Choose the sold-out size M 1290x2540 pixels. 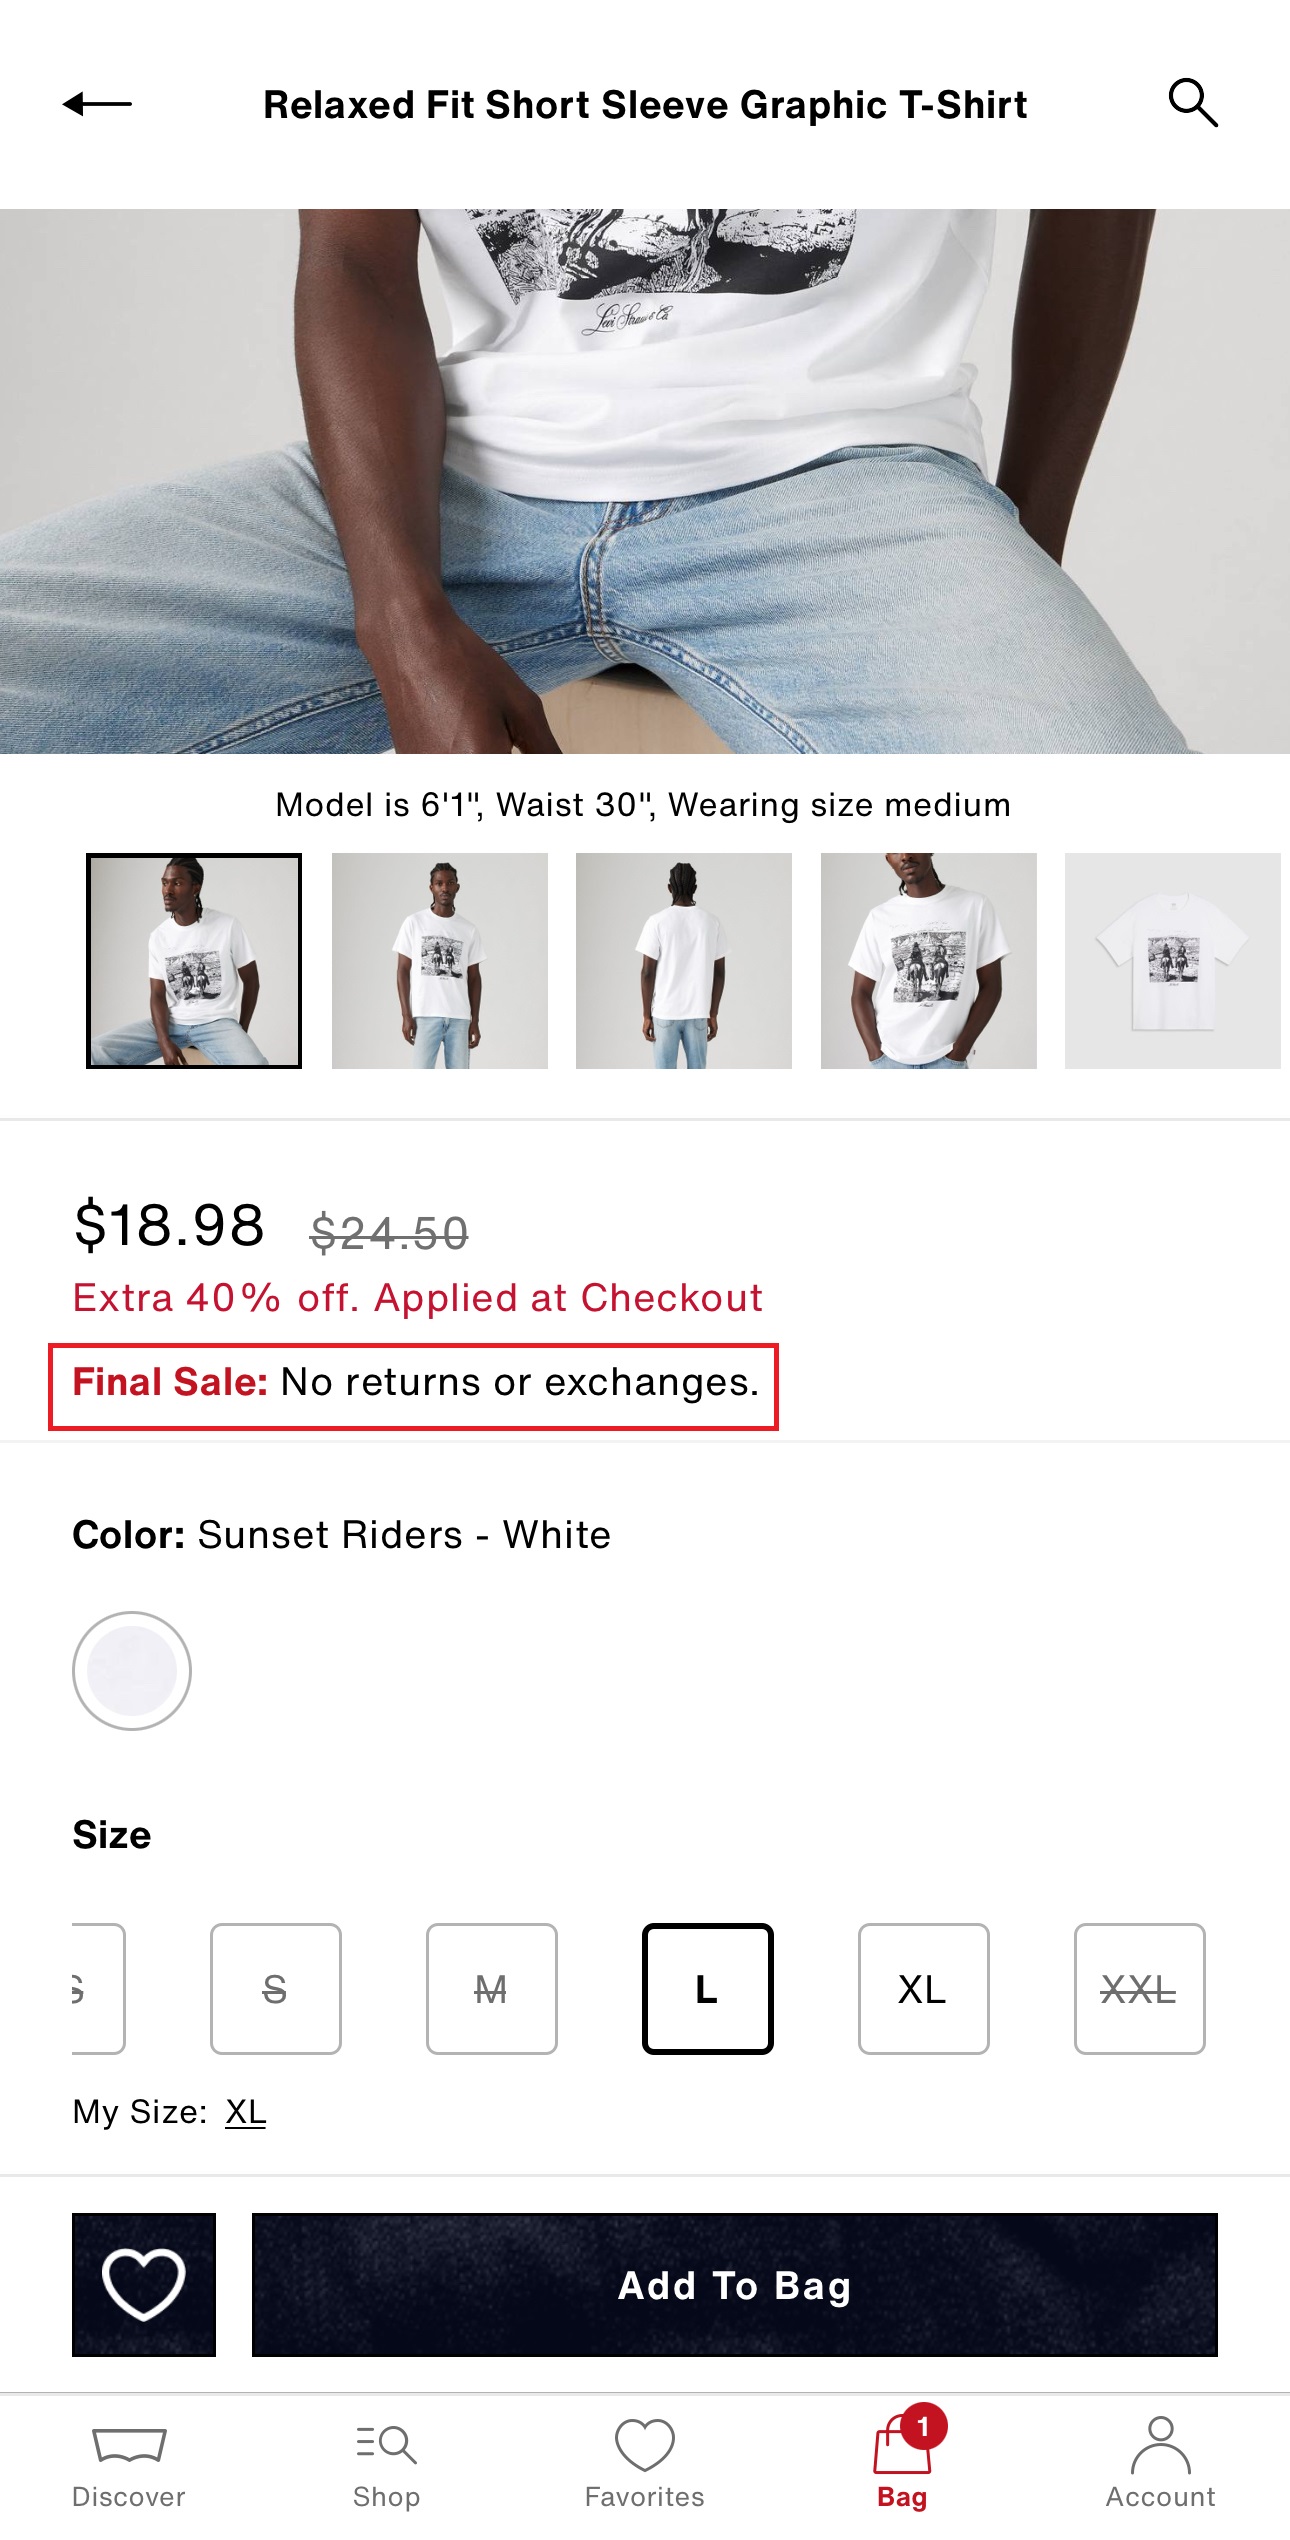491,1989
